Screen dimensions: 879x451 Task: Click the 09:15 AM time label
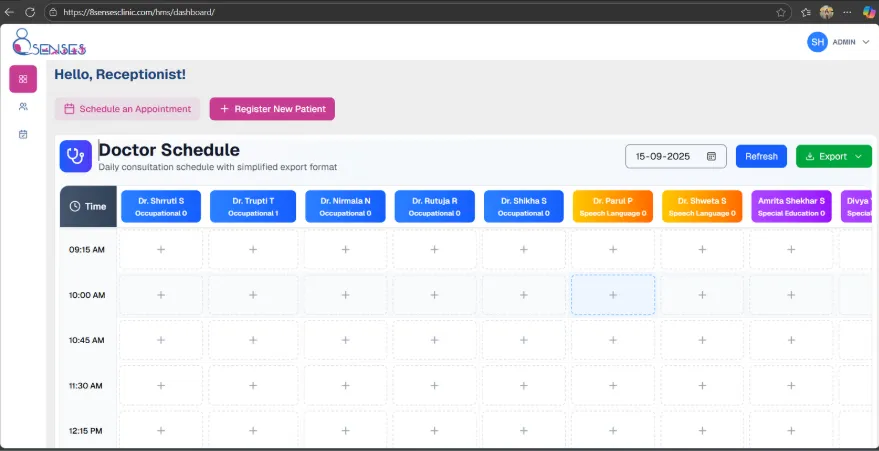tap(87, 250)
